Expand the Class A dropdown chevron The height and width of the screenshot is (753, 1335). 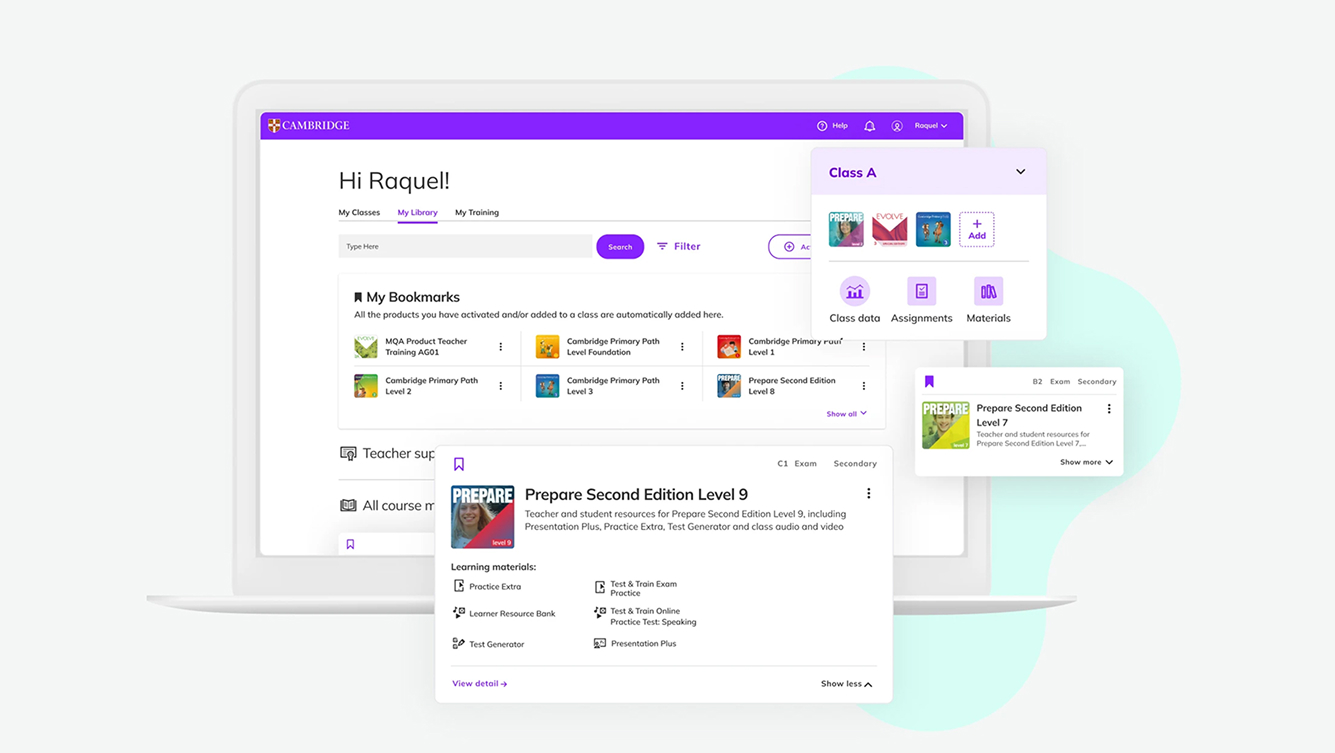point(1020,172)
